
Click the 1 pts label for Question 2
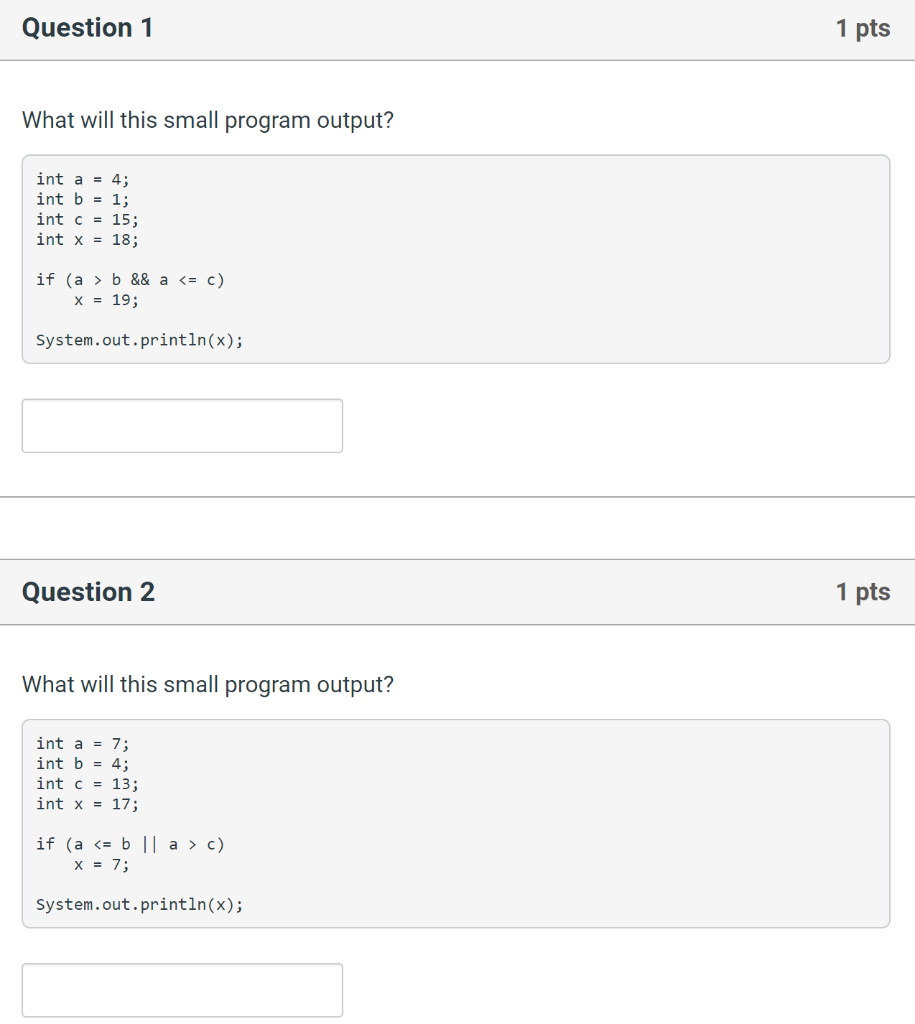click(x=863, y=592)
